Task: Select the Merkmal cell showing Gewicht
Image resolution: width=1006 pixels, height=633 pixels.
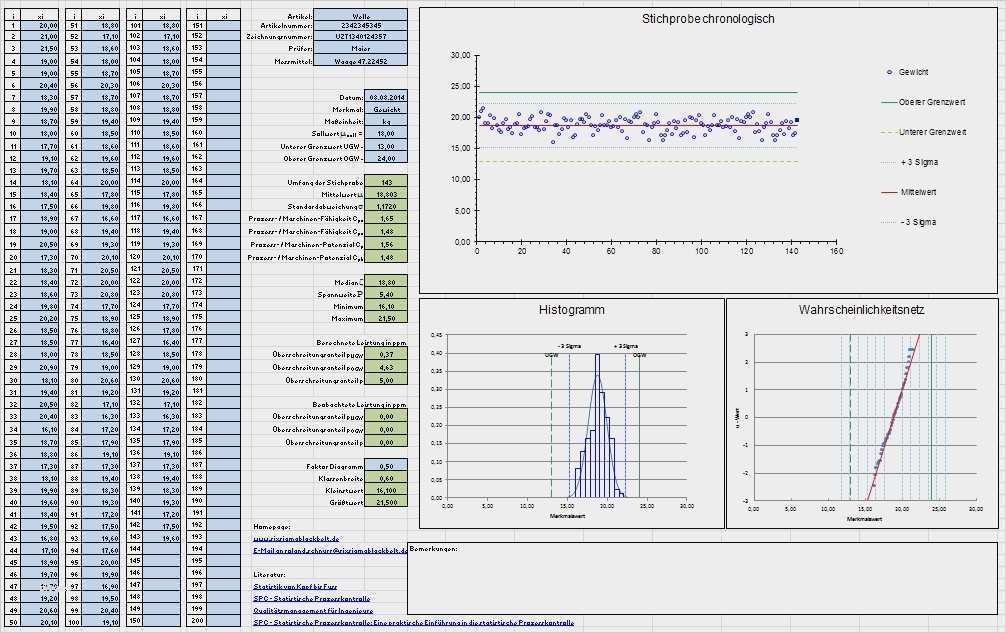Action: 385,110
